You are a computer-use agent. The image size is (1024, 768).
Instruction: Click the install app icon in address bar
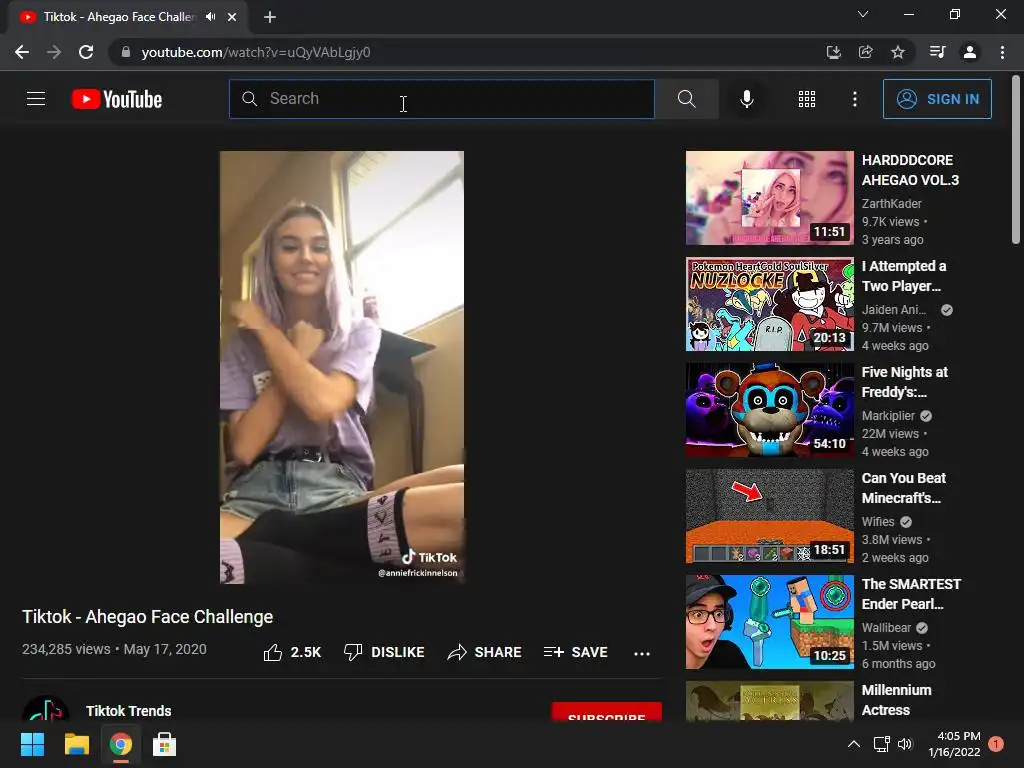point(833,52)
